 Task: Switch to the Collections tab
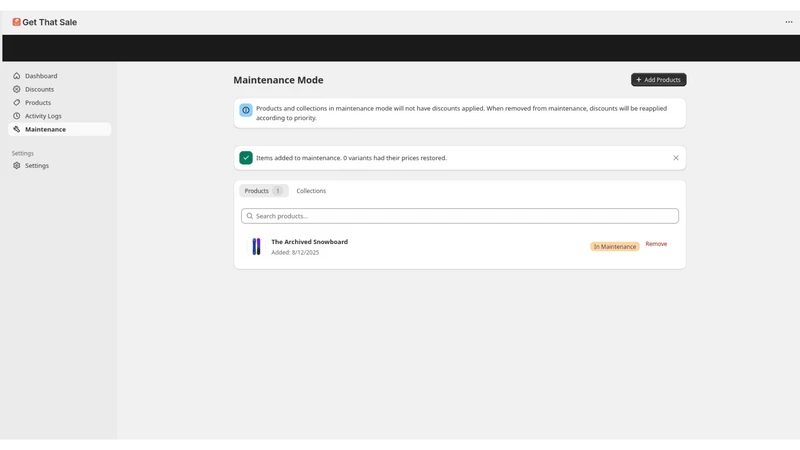311,190
